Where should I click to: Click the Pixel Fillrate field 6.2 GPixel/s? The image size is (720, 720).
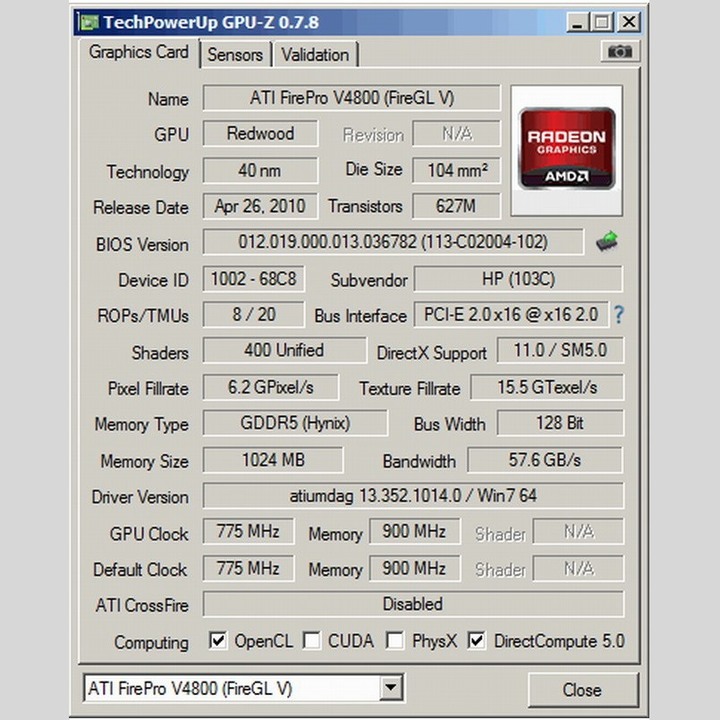click(271, 387)
